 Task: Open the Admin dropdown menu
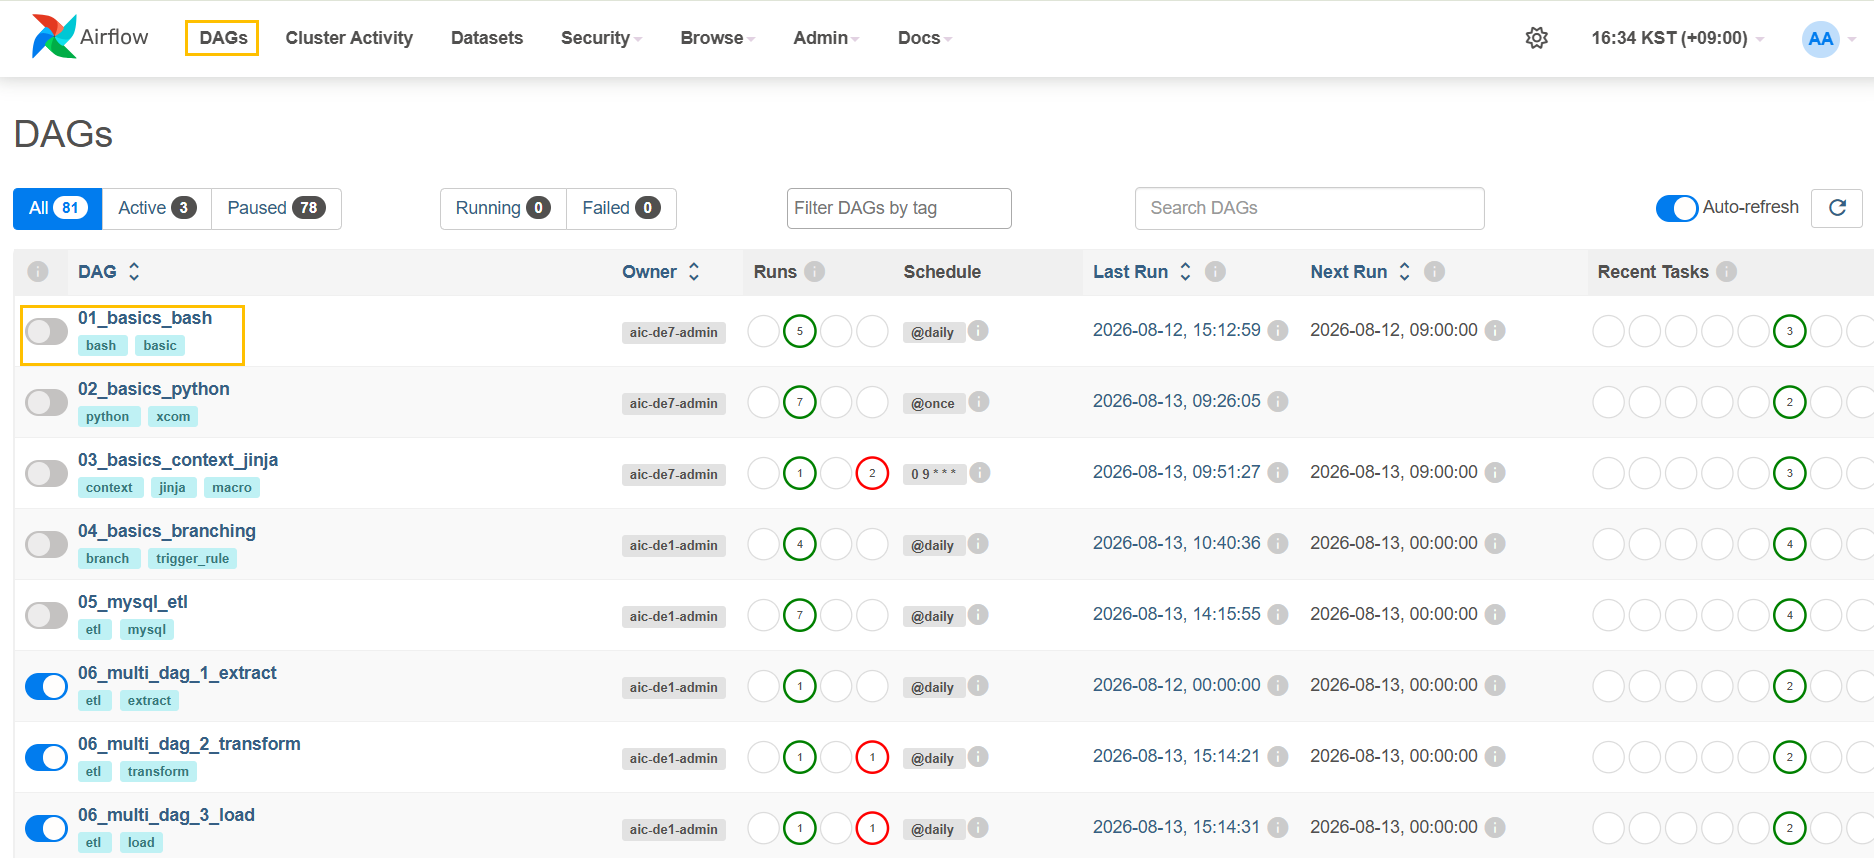click(x=826, y=38)
